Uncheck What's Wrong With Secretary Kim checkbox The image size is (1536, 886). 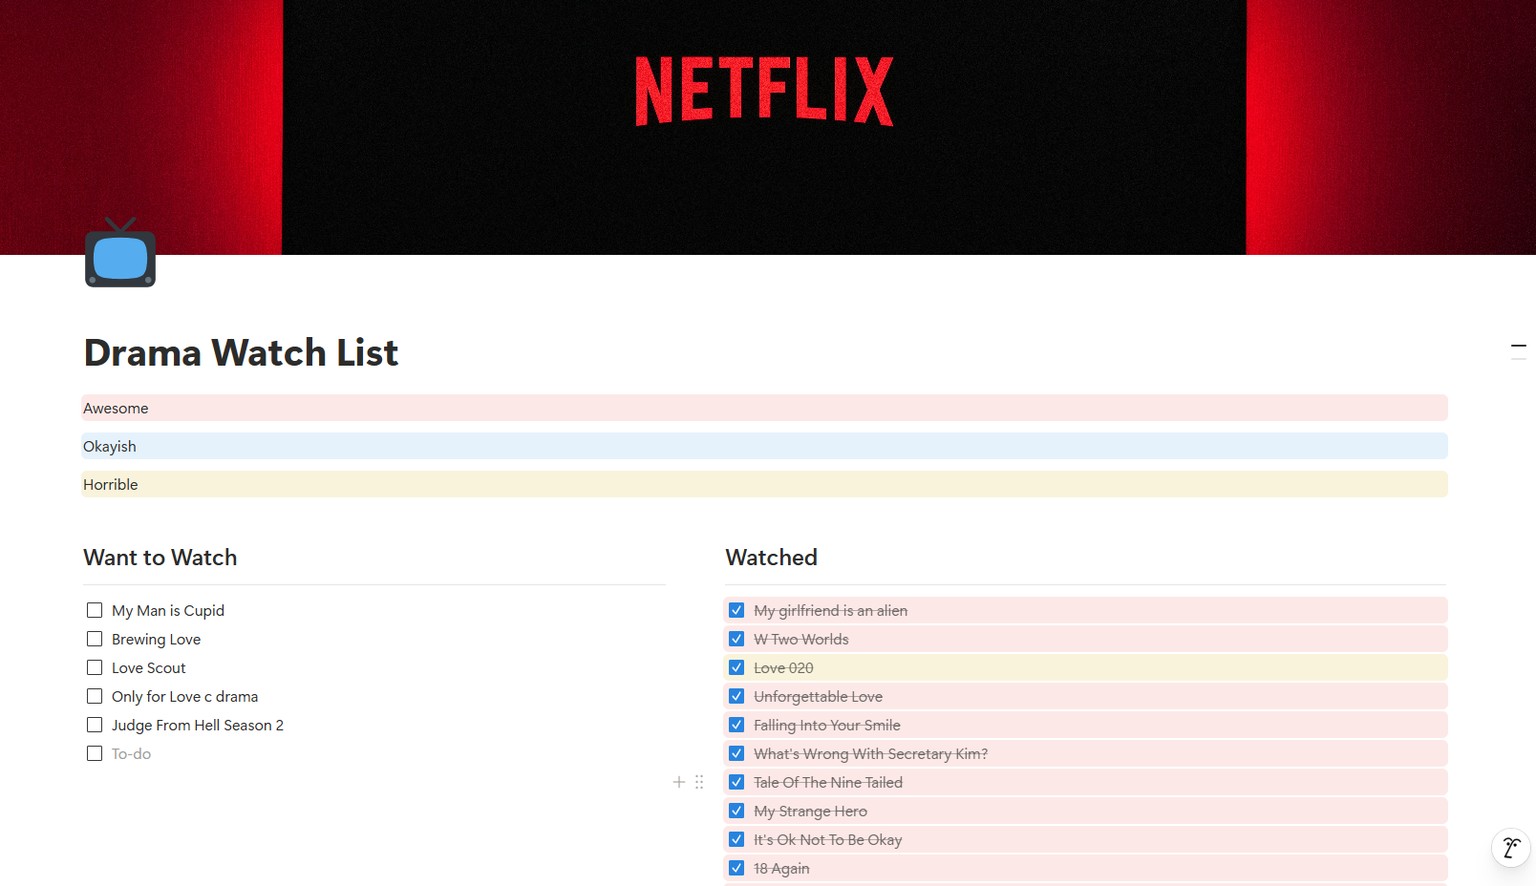[736, 754]
